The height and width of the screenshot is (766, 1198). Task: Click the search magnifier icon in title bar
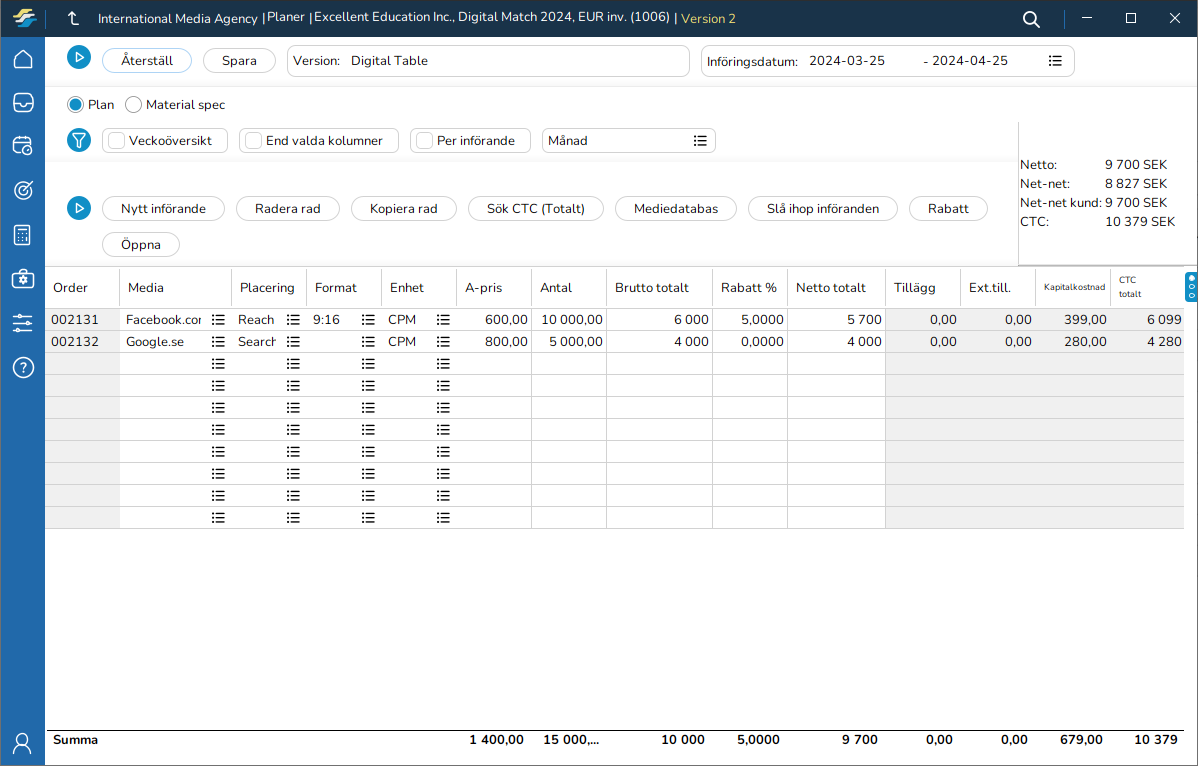click(x=1031, y=19)
